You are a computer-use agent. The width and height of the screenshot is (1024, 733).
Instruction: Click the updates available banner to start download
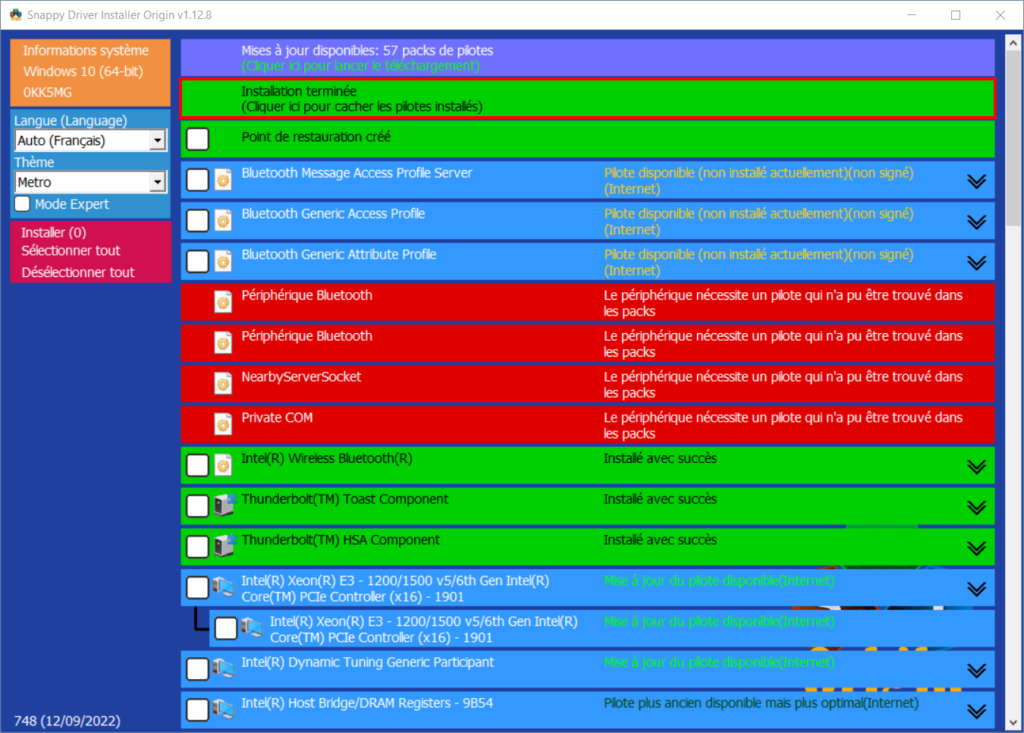tap(588, 57)
